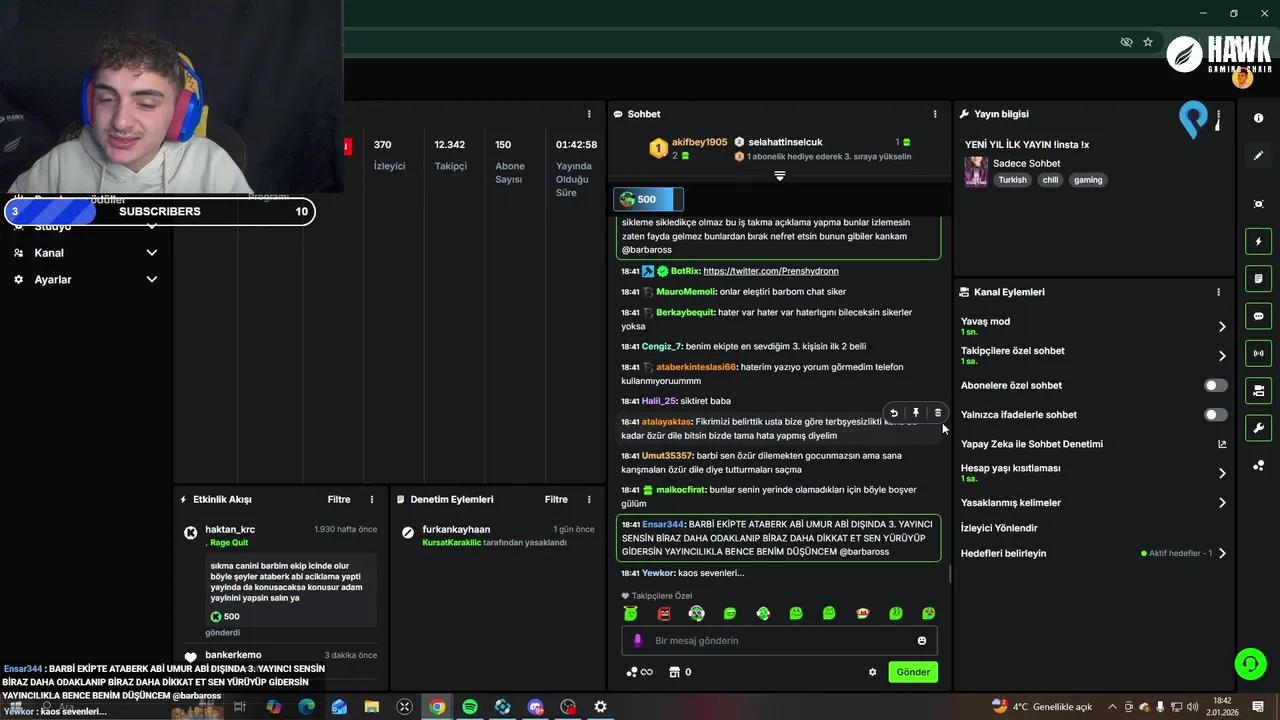The height and width of the screenshot is (720, 1280).
Task: Expand Hedefleri belirleyin options
Action: [1222, 553]
